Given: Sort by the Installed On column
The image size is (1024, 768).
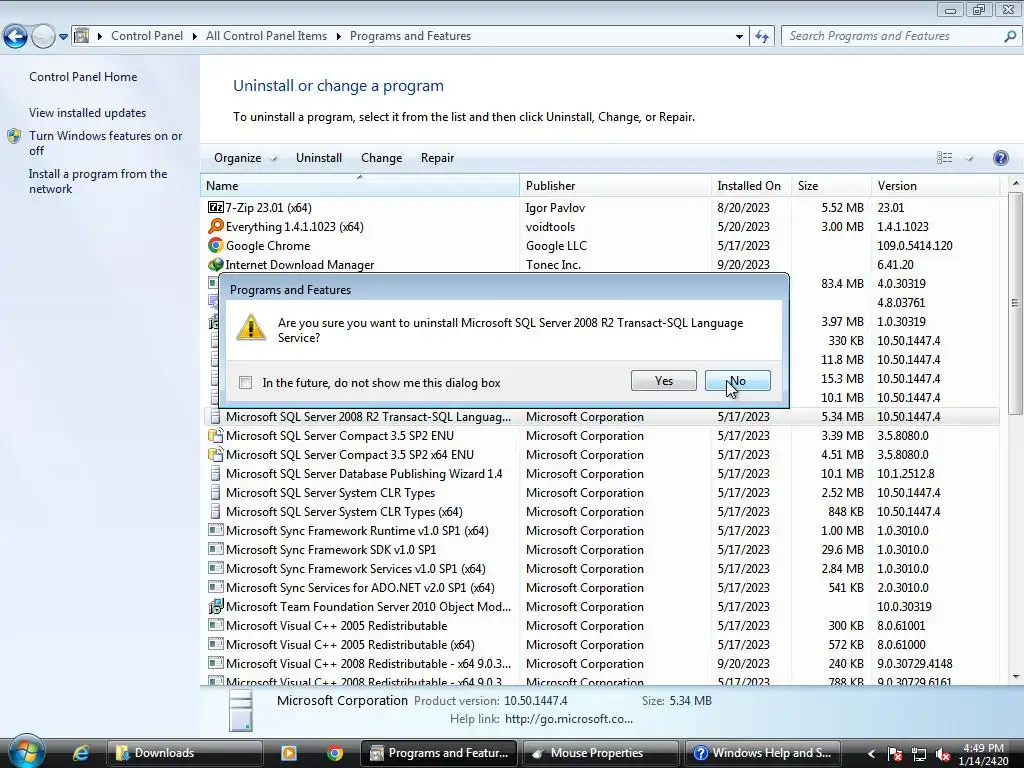Looking at the screenshot, I should click(x=751, y=185).
